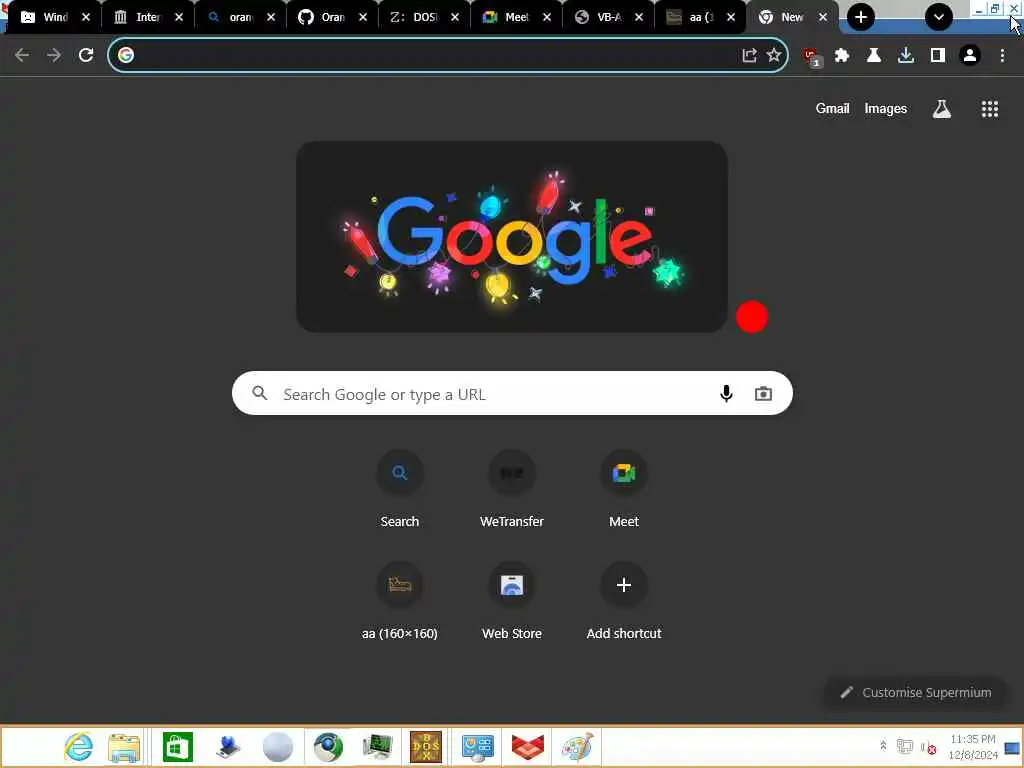The height and width of the screenshot is (768, 1024).
Task: Open the Images link
Action: (886, 109)
